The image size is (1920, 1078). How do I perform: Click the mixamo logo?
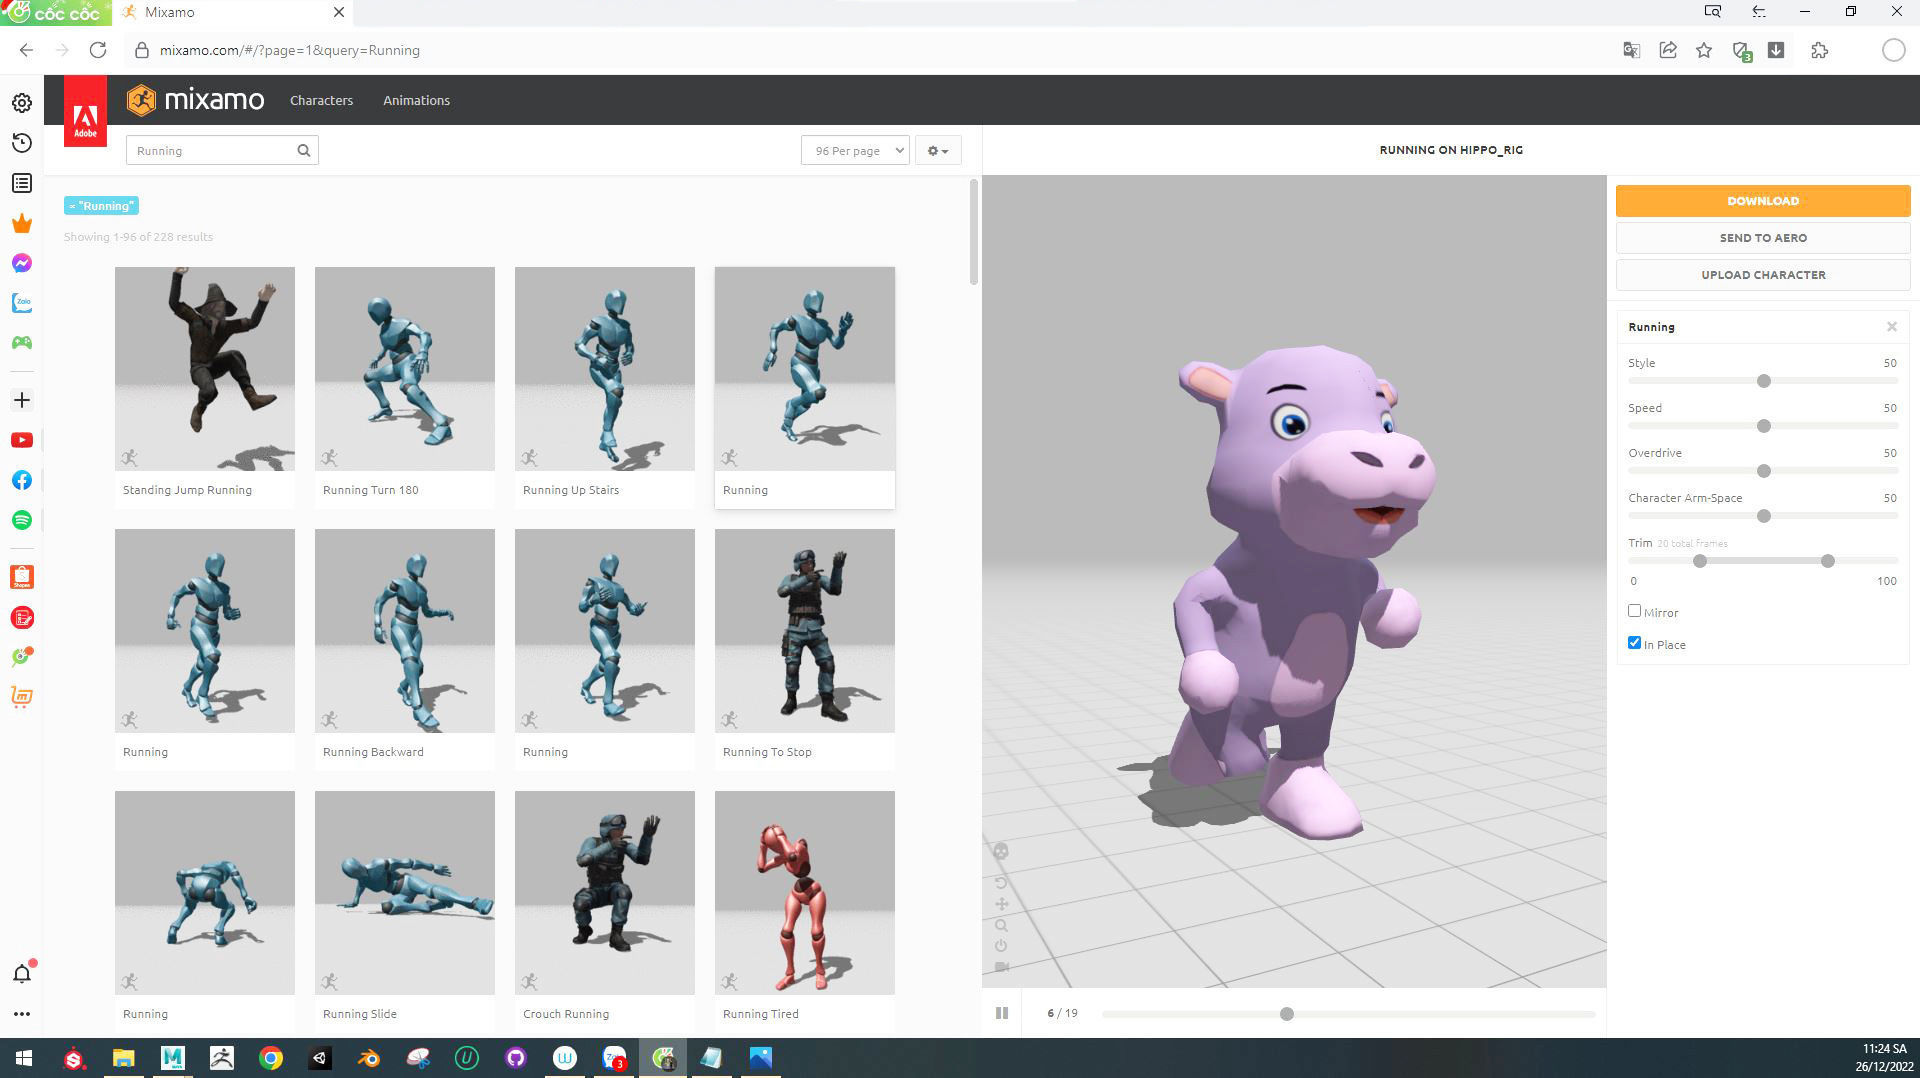pos(196,100)
